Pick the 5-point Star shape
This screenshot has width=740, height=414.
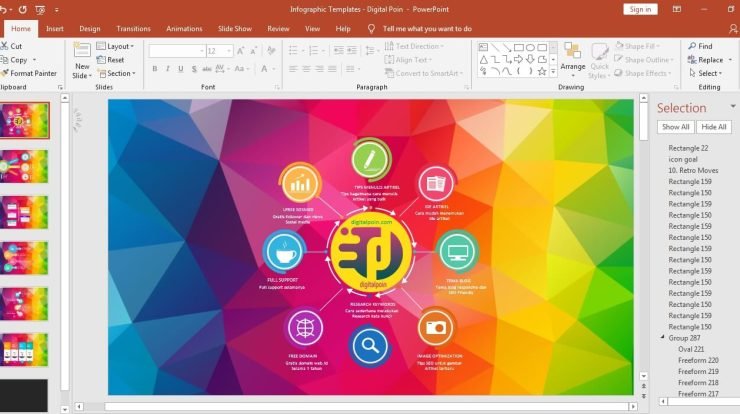click(x=542, y=72)
